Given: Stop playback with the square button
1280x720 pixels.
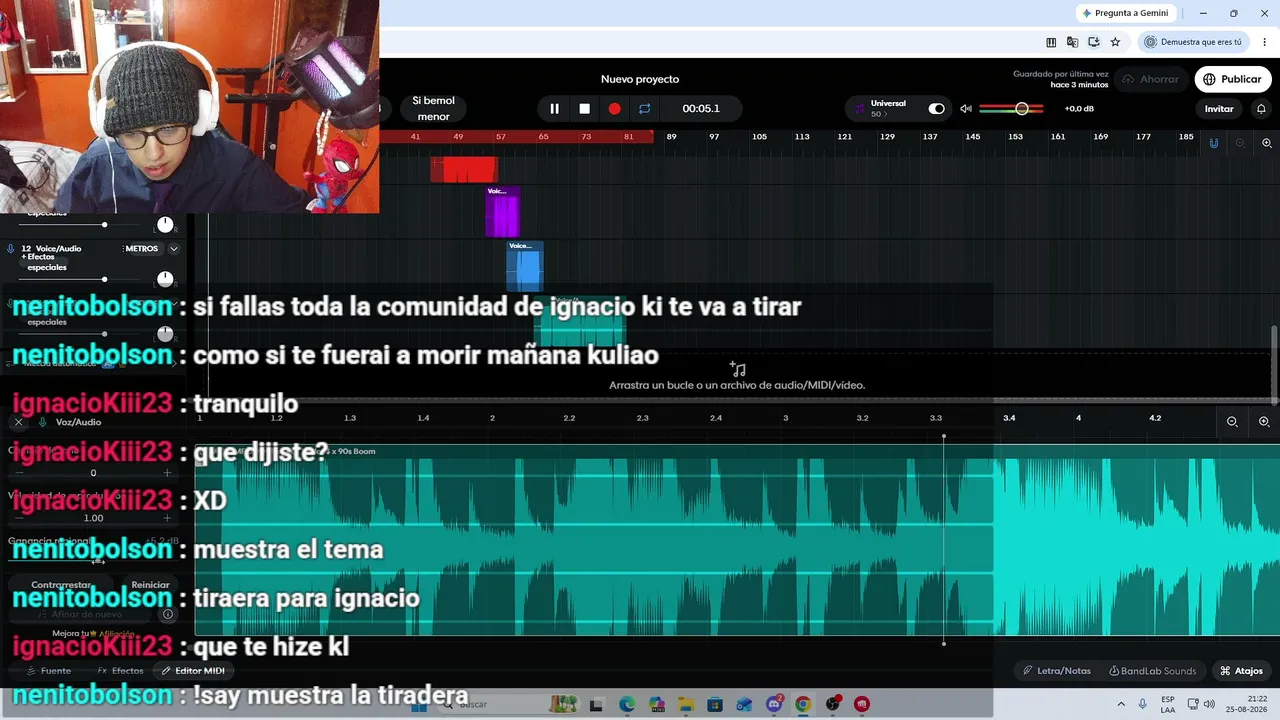Looking at the screenshot, I should [584, 109].
